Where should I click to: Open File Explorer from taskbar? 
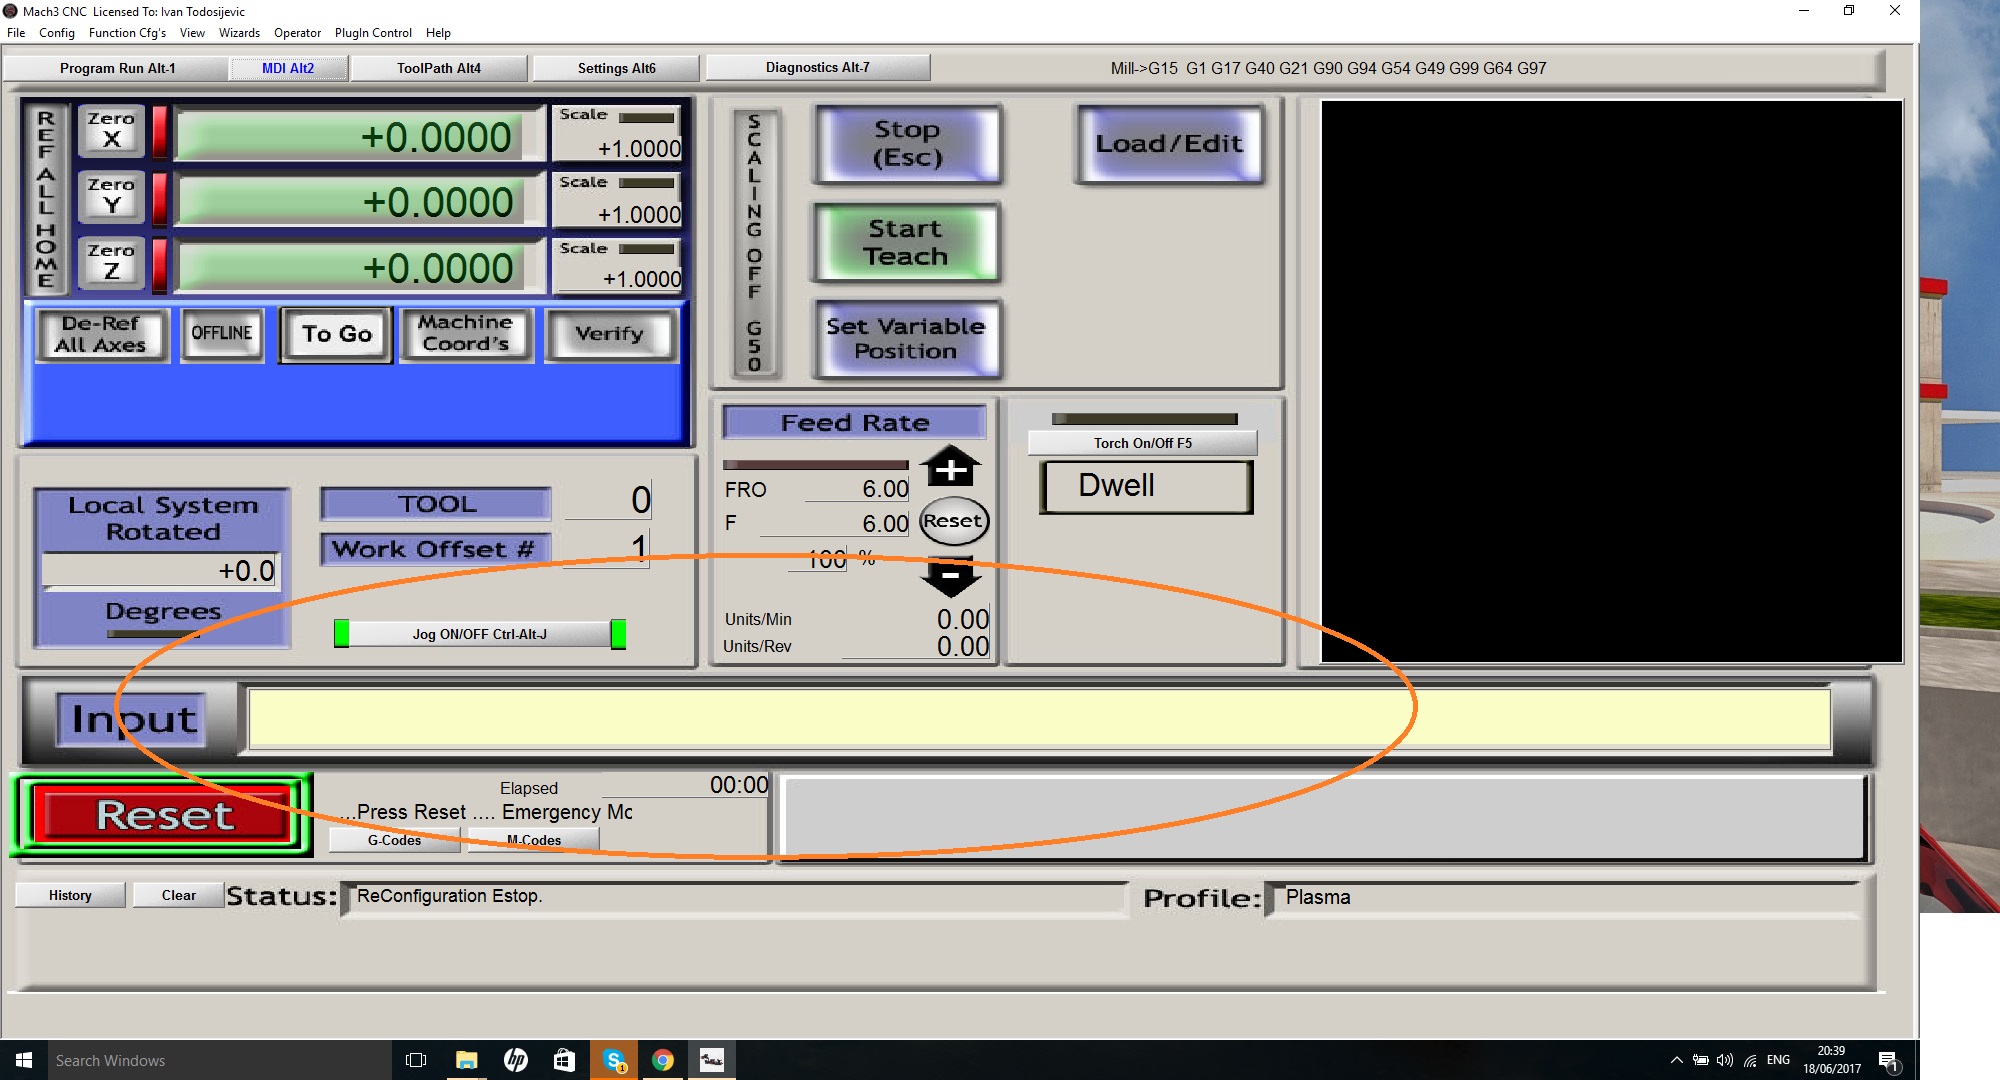tap(467, 1060)
